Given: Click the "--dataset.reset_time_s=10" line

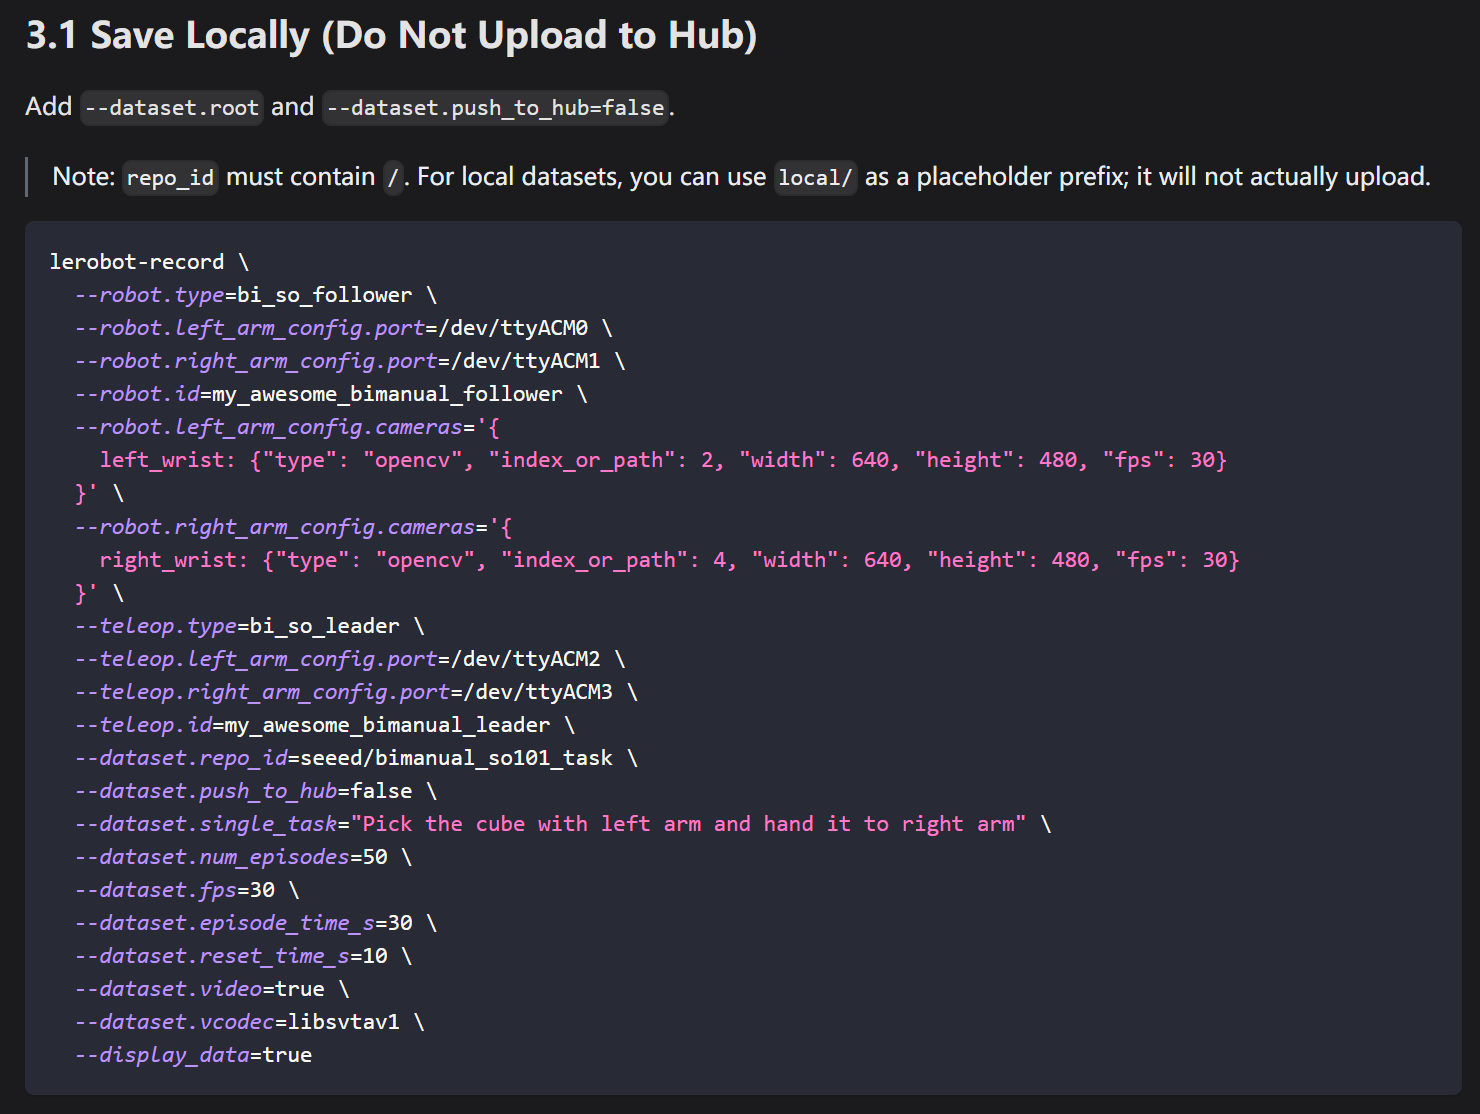Looking at the screenshot, I should click(x=243, y=956).
